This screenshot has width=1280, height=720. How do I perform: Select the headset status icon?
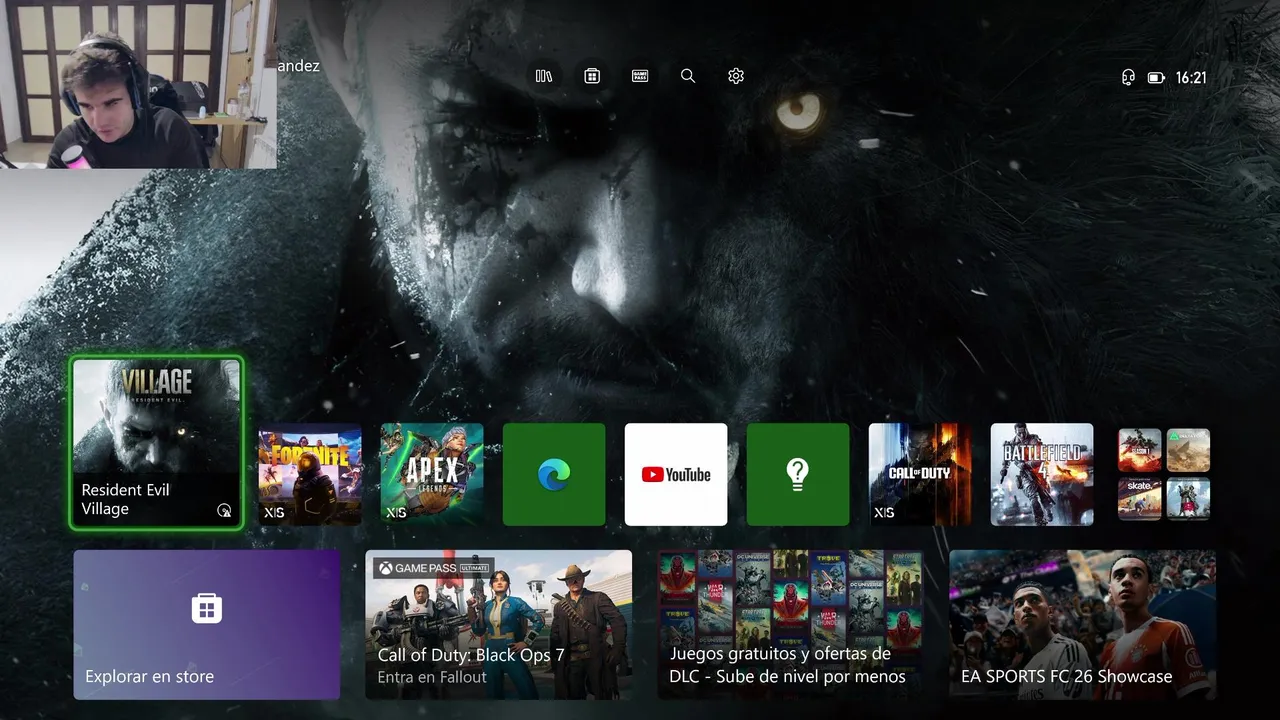point(1128,78)
